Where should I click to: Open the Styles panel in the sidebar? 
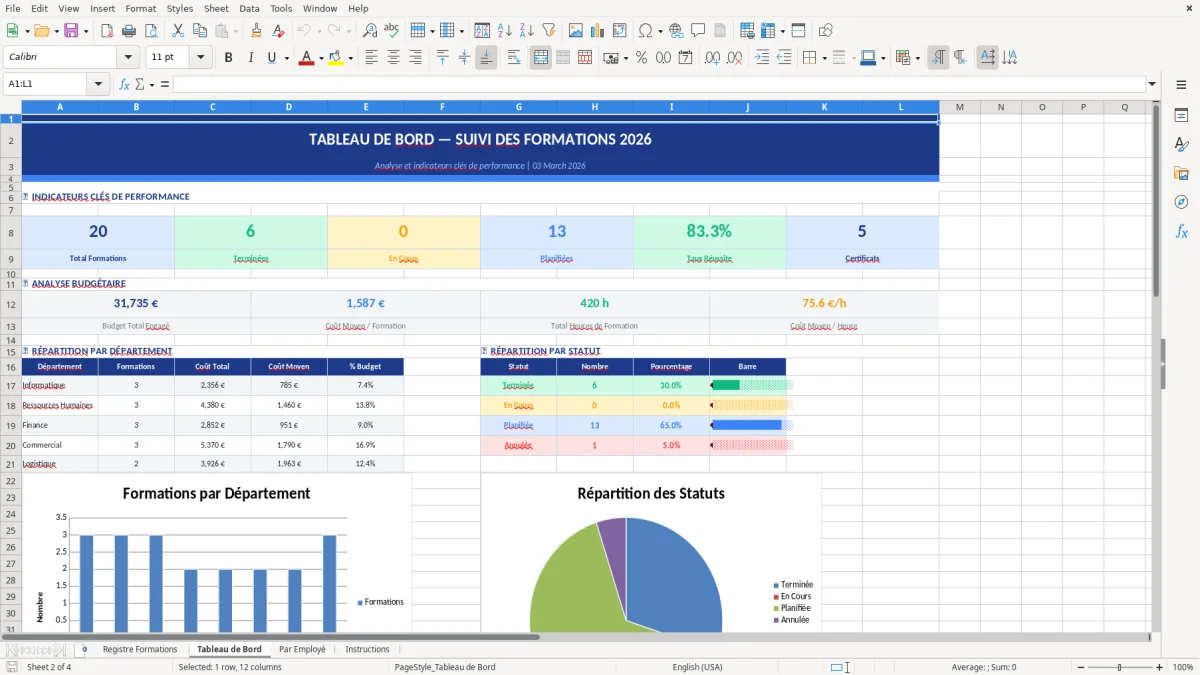[x=1183, y=143]
